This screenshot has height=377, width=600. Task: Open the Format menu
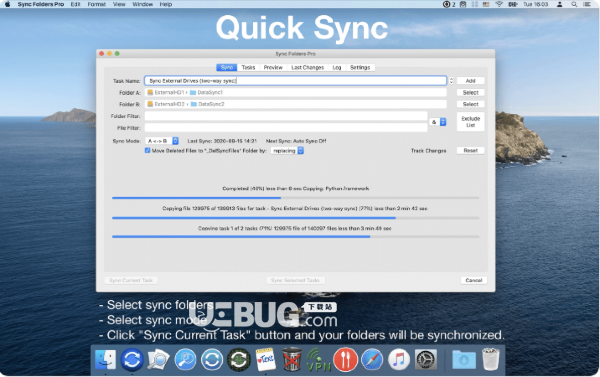point(96,4)
